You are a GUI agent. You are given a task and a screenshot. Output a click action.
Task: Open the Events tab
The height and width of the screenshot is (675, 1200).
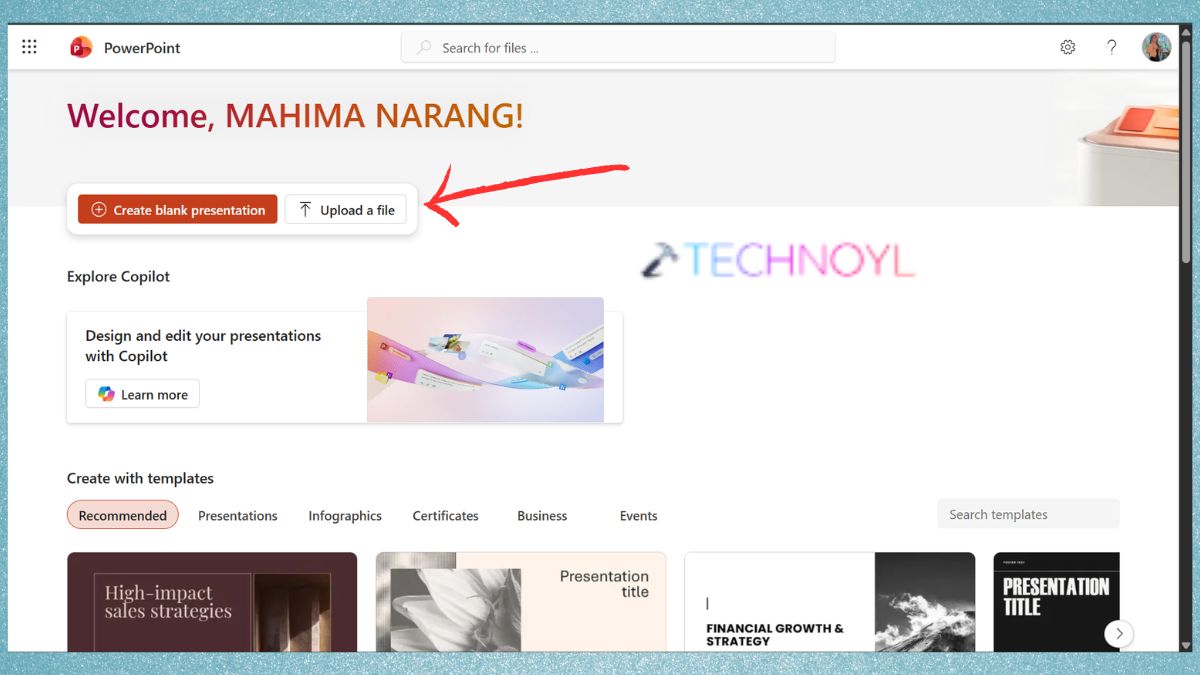click(638, 516)
